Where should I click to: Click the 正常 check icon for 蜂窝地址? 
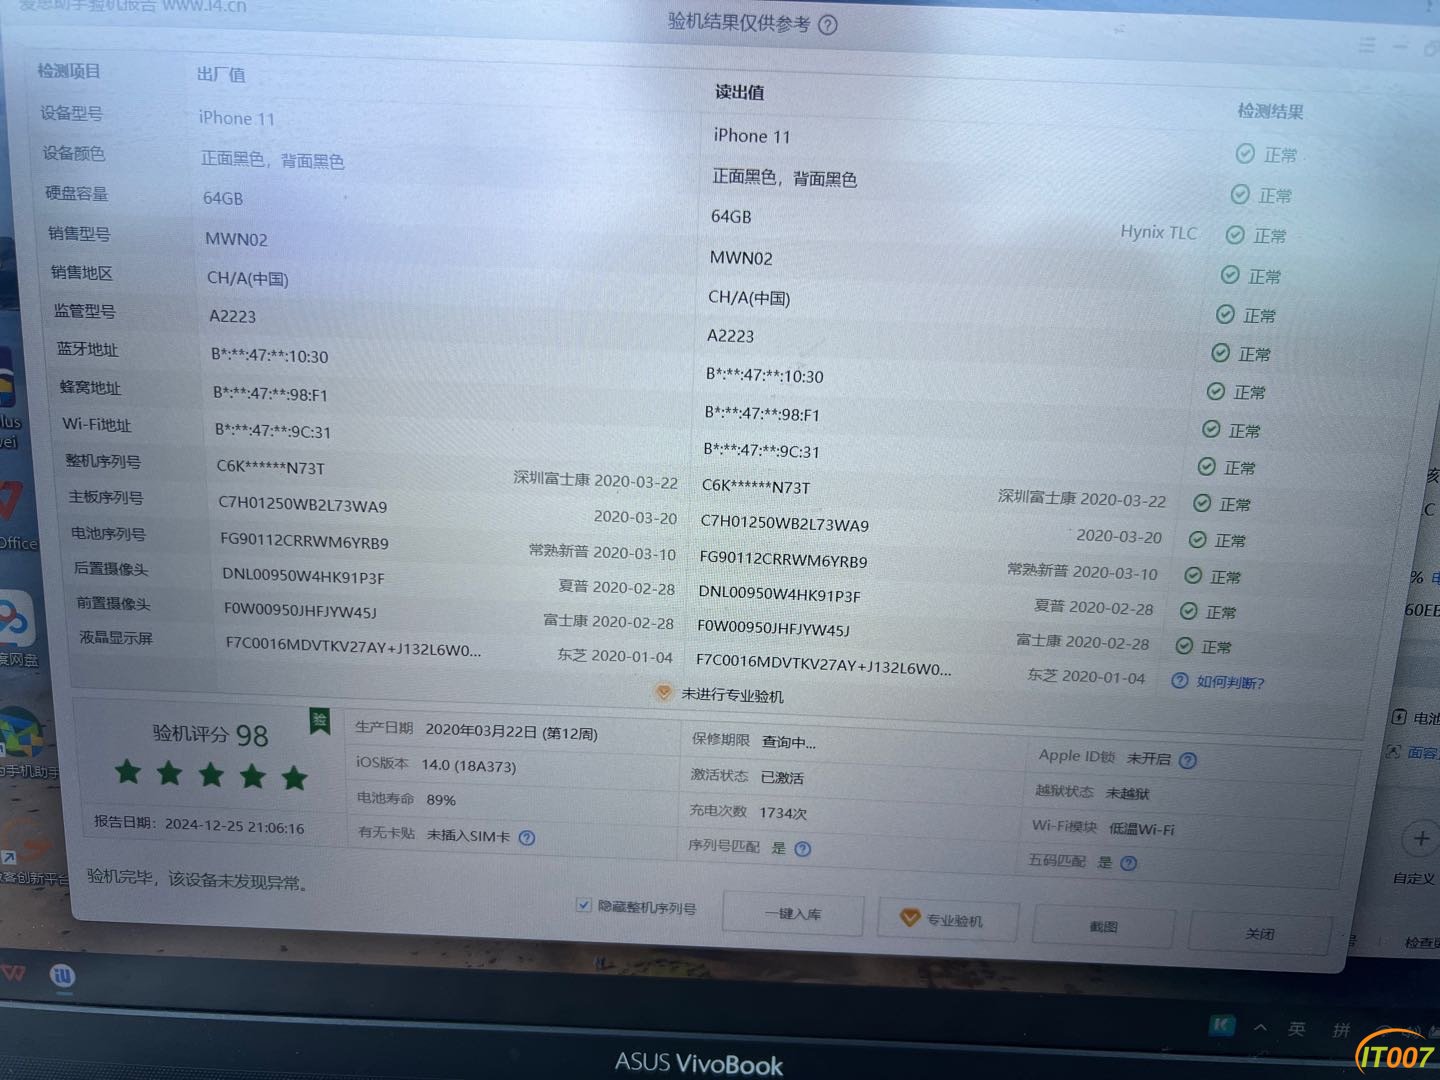coord(1211,429)
